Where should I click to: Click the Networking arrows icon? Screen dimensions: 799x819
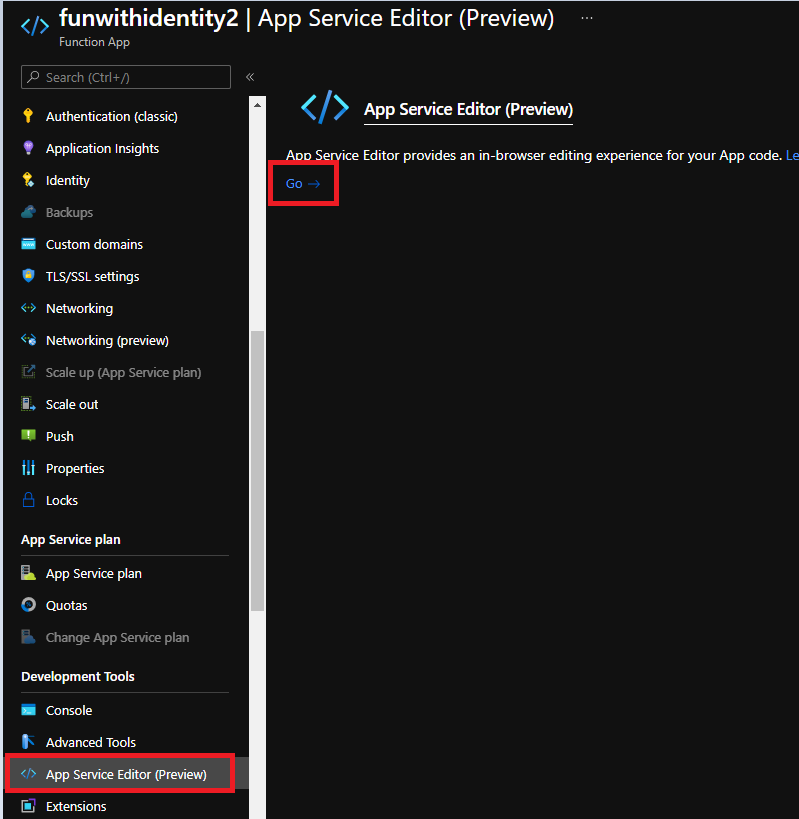[28, 308]
